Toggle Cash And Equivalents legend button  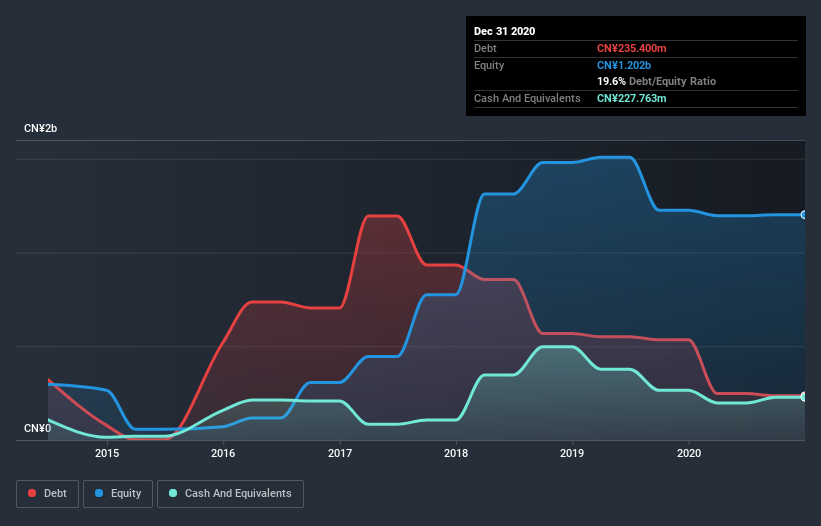pos(230,494)
